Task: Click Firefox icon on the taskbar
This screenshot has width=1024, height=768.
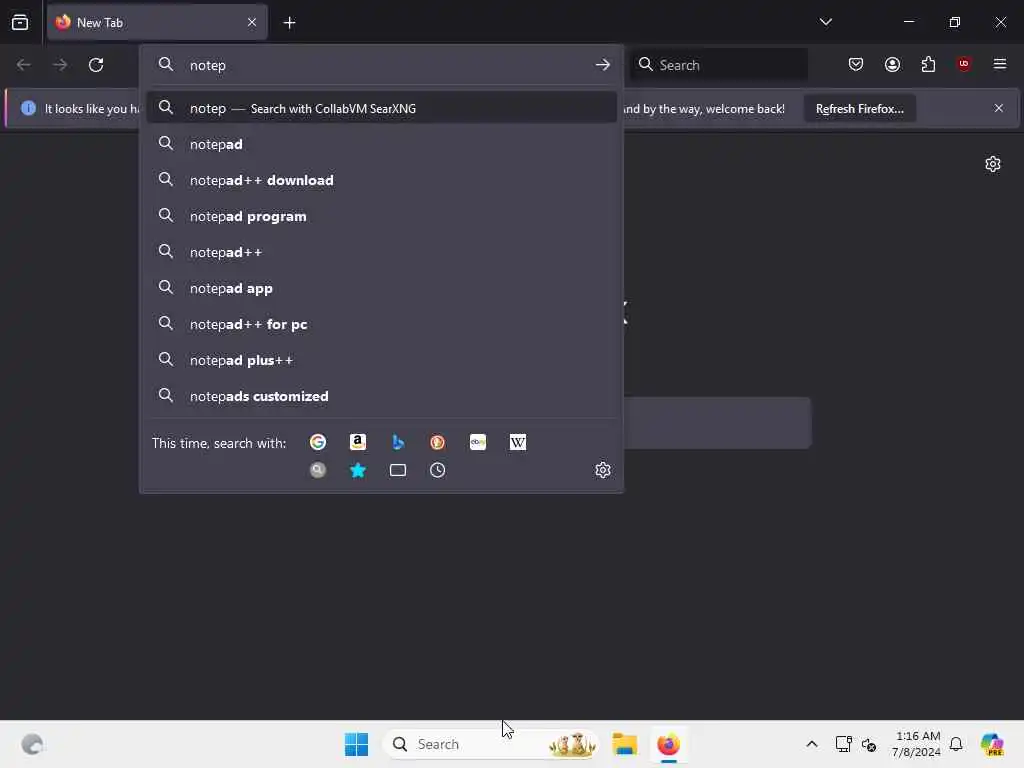Action: click(668, 744)
